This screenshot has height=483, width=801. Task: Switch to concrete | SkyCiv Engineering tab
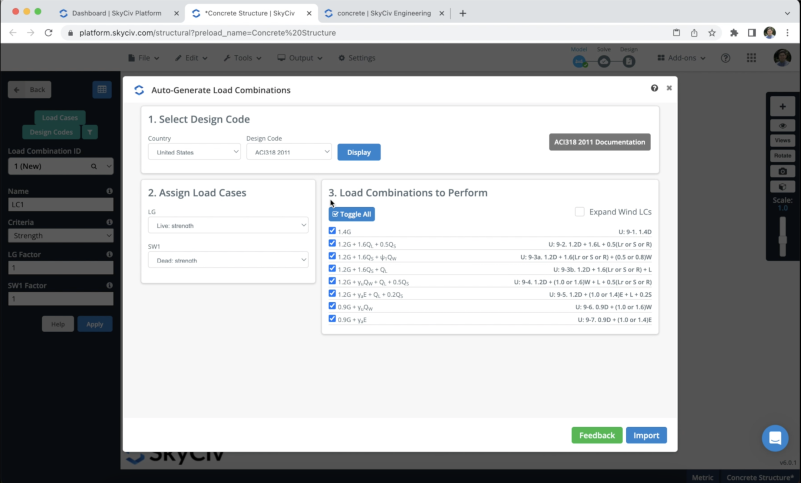tap(384, 13)
